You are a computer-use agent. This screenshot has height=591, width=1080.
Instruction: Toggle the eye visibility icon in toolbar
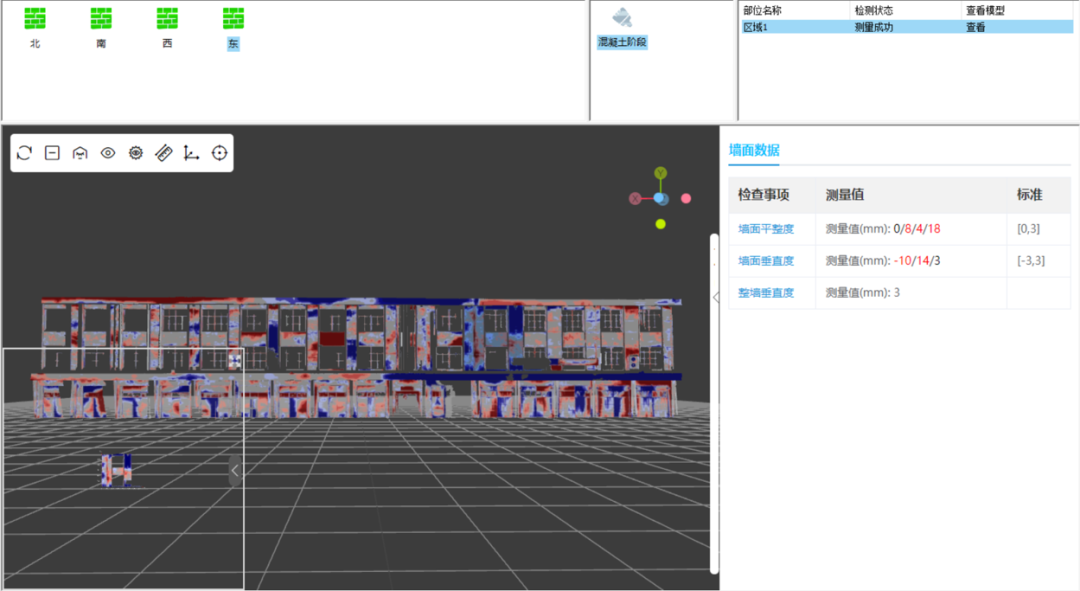click(x=108, y=153)
